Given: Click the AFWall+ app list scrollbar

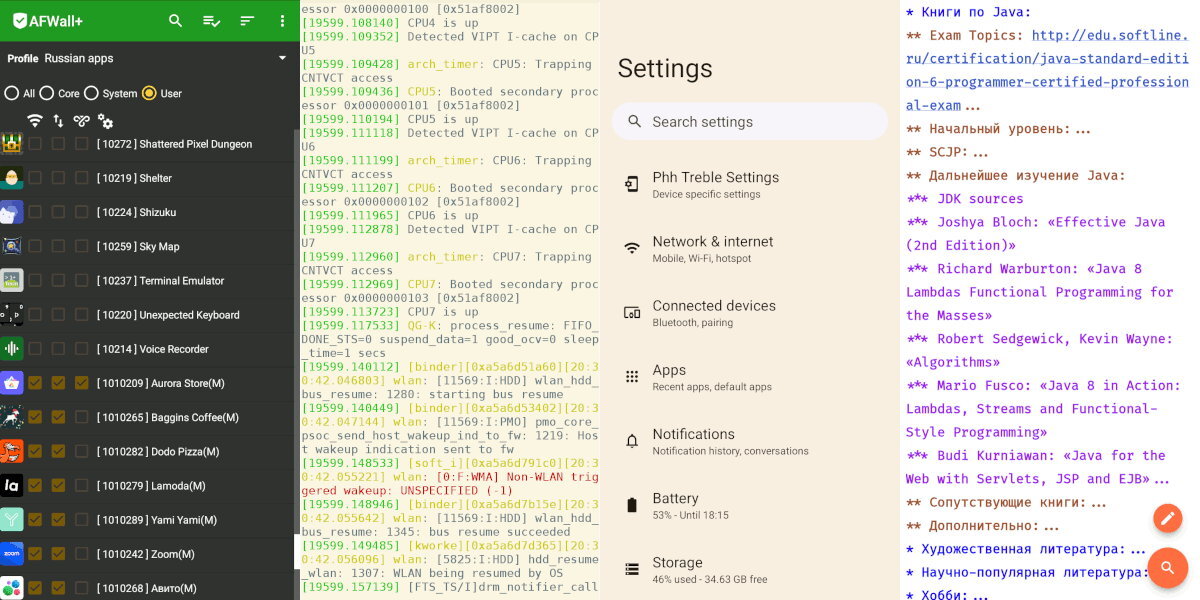Looking at the screenshot, I should [297, 550].
